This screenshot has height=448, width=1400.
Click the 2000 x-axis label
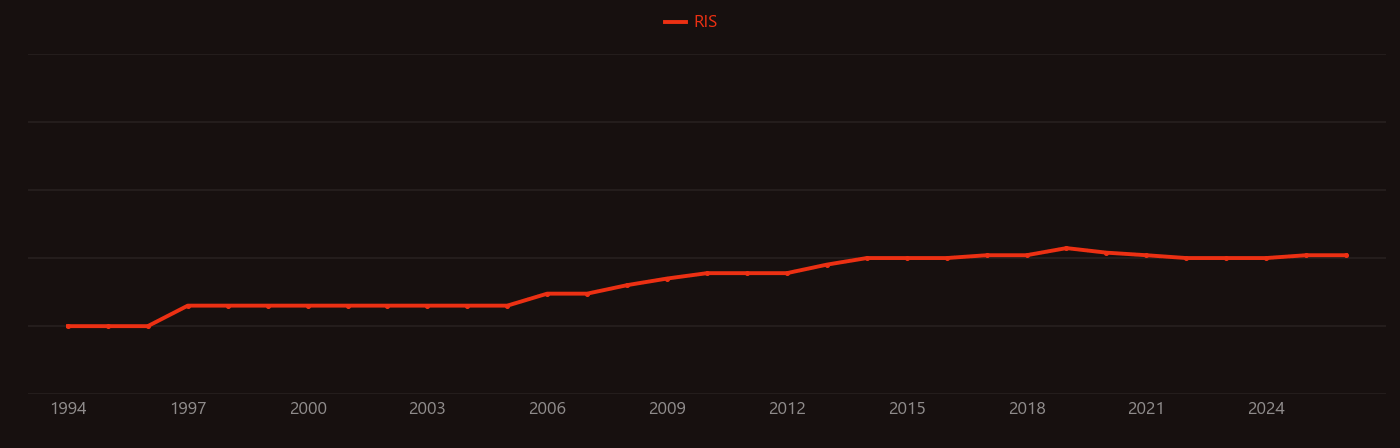click(308, 409)
